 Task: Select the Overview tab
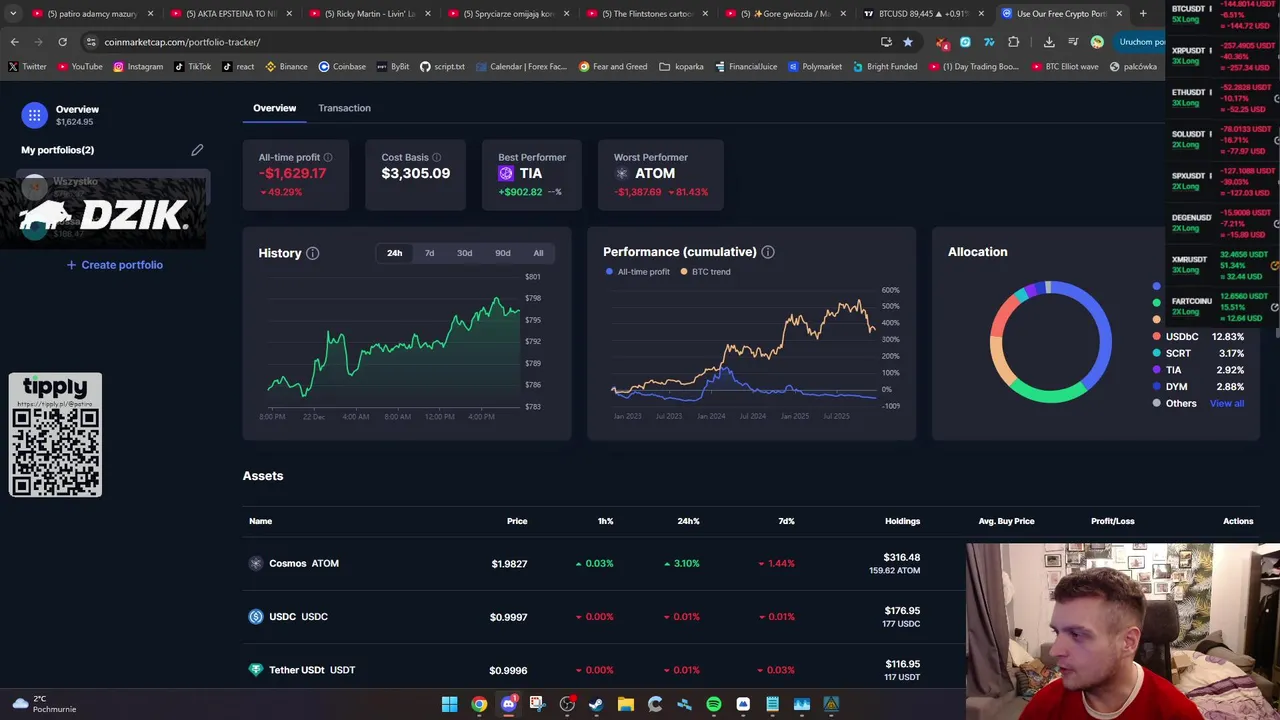pyautogui.click(x=274, y=108)
